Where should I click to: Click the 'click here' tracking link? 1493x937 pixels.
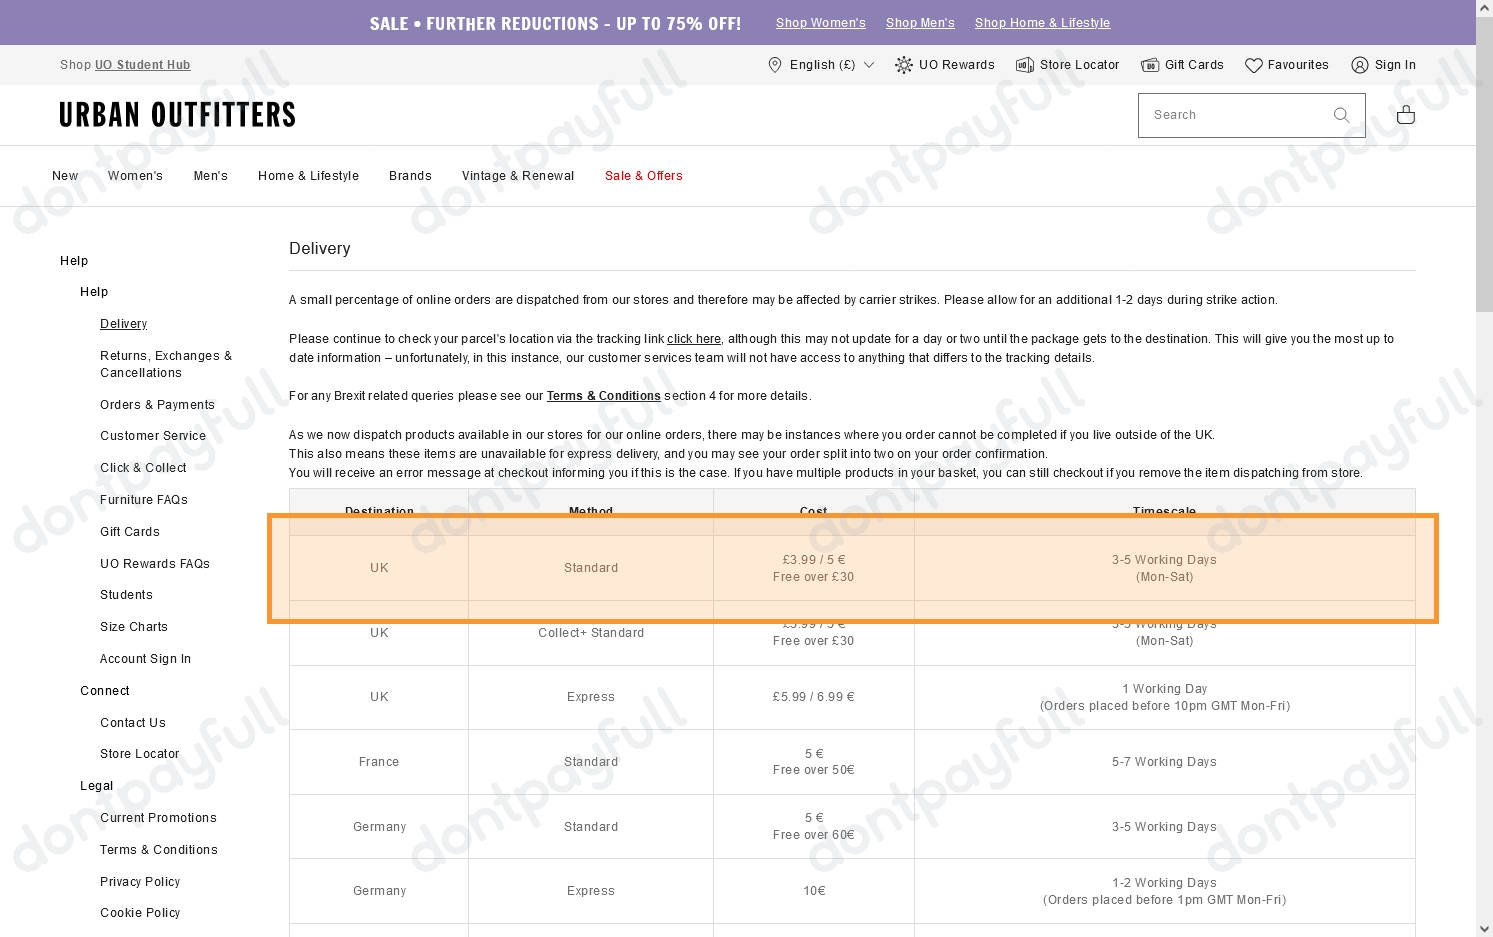694,339
